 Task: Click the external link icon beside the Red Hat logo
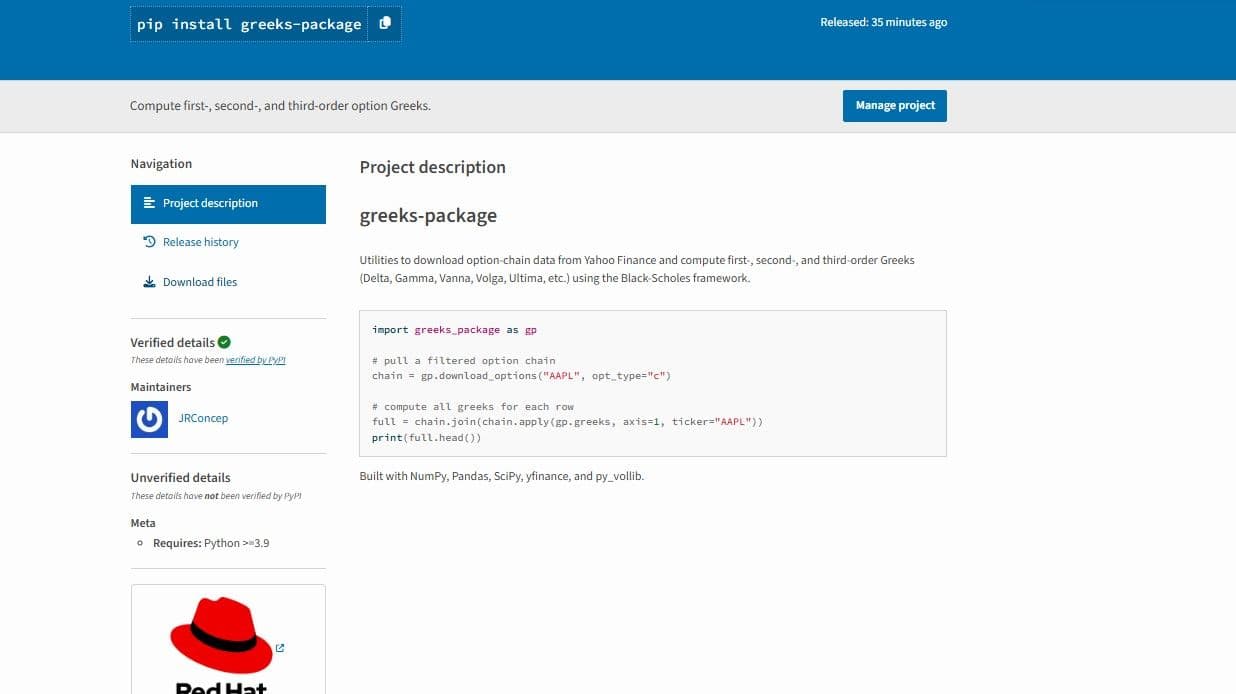(x=279, y=648)
